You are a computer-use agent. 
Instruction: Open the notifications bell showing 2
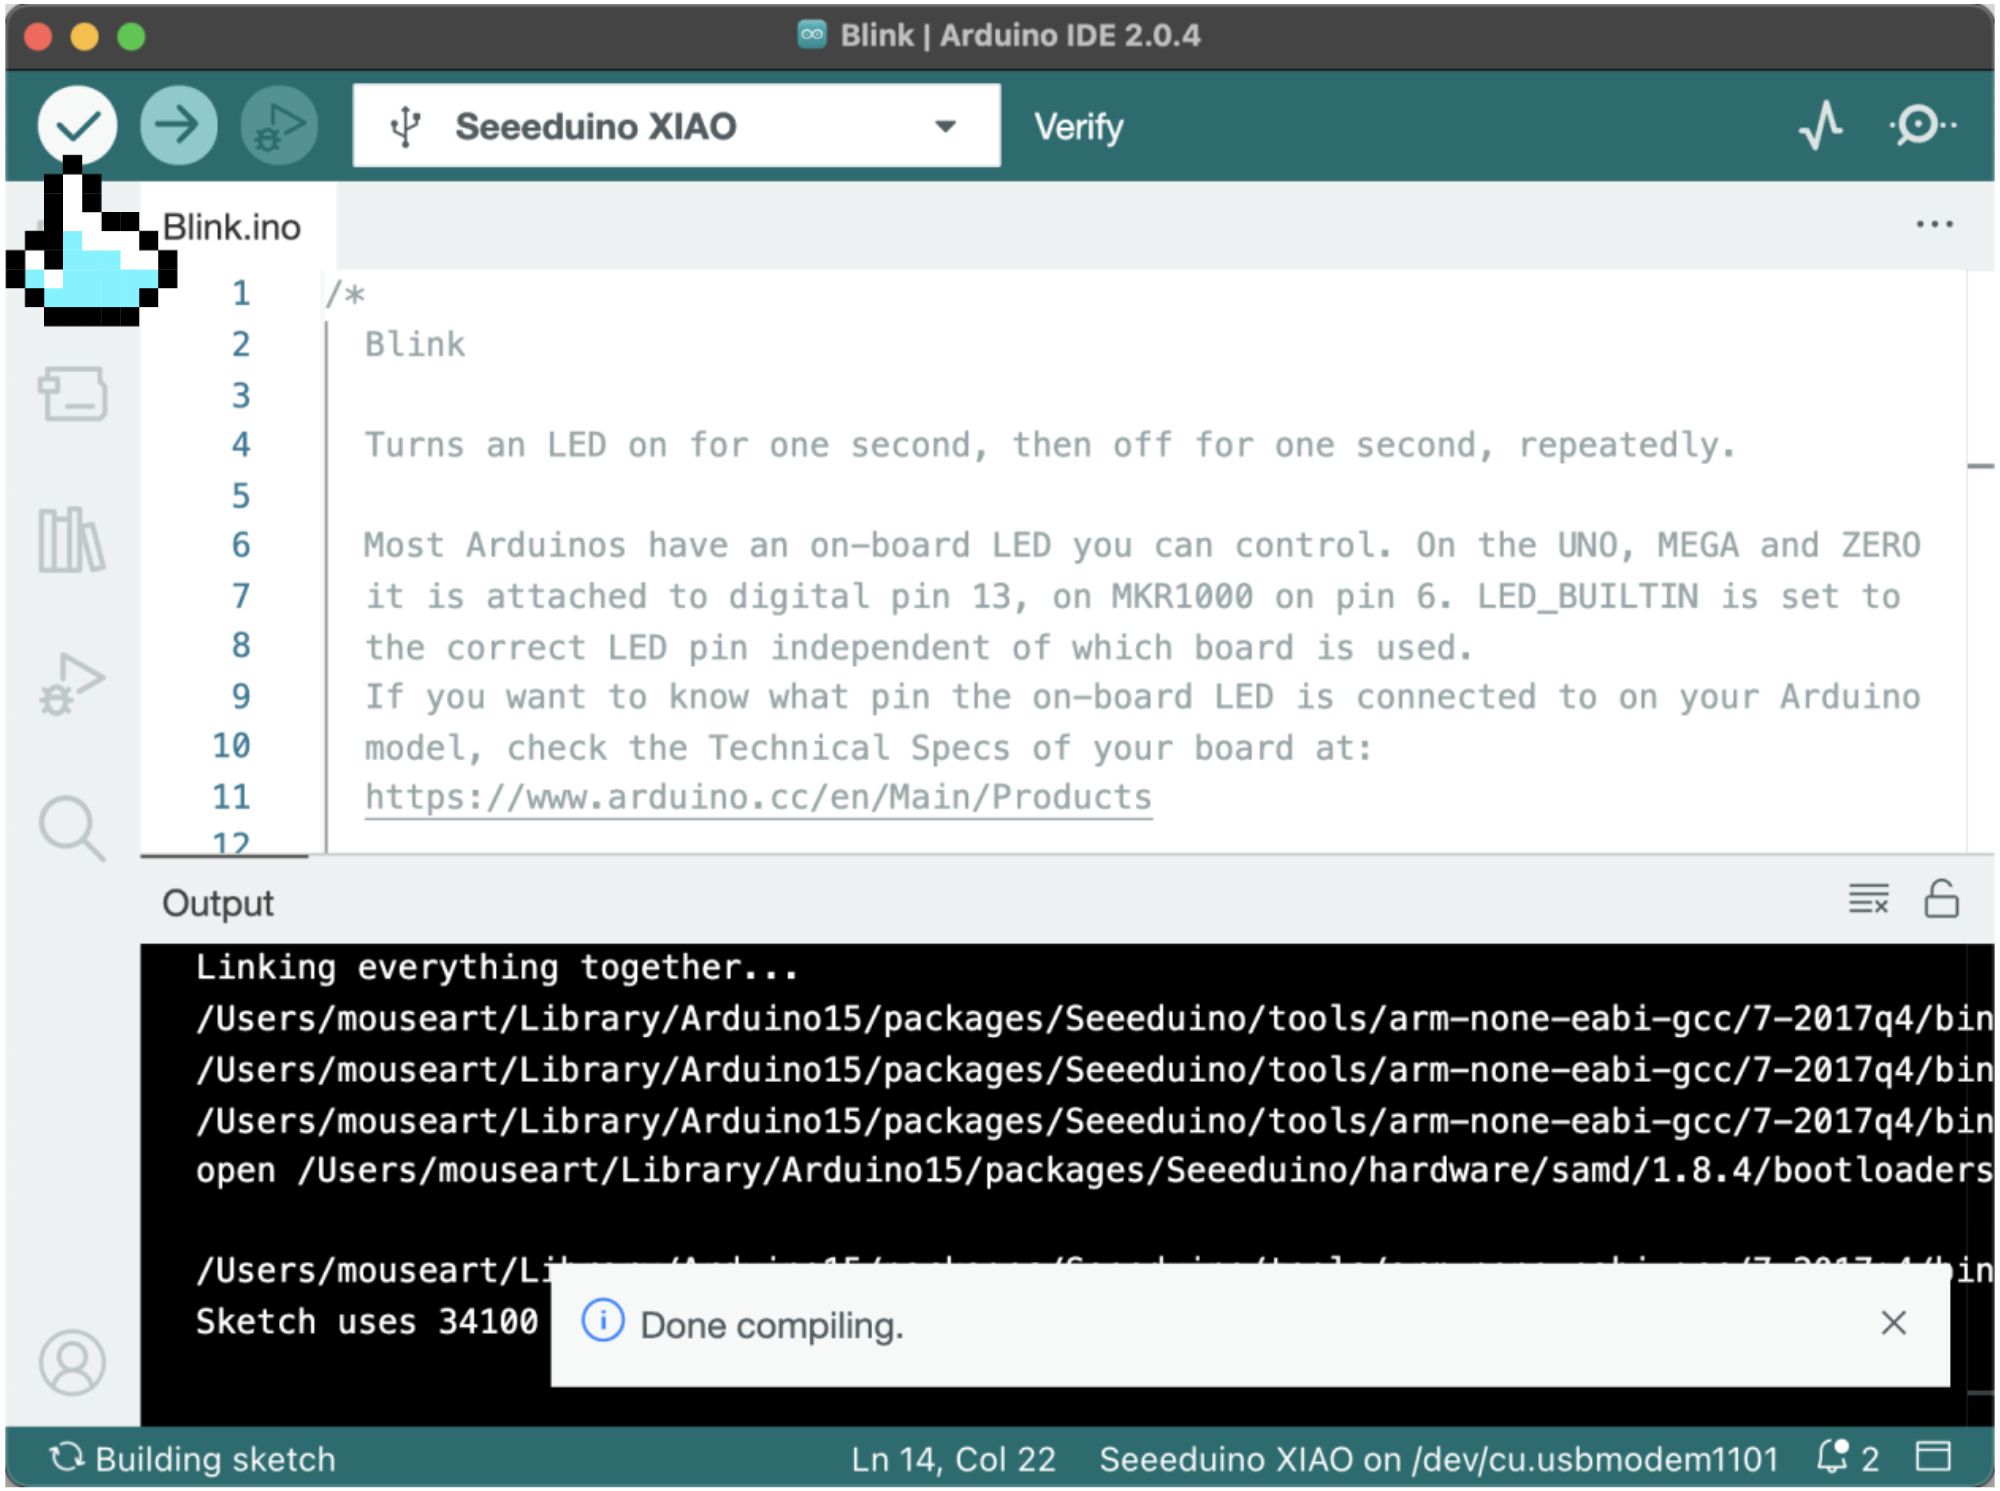1848,1458
